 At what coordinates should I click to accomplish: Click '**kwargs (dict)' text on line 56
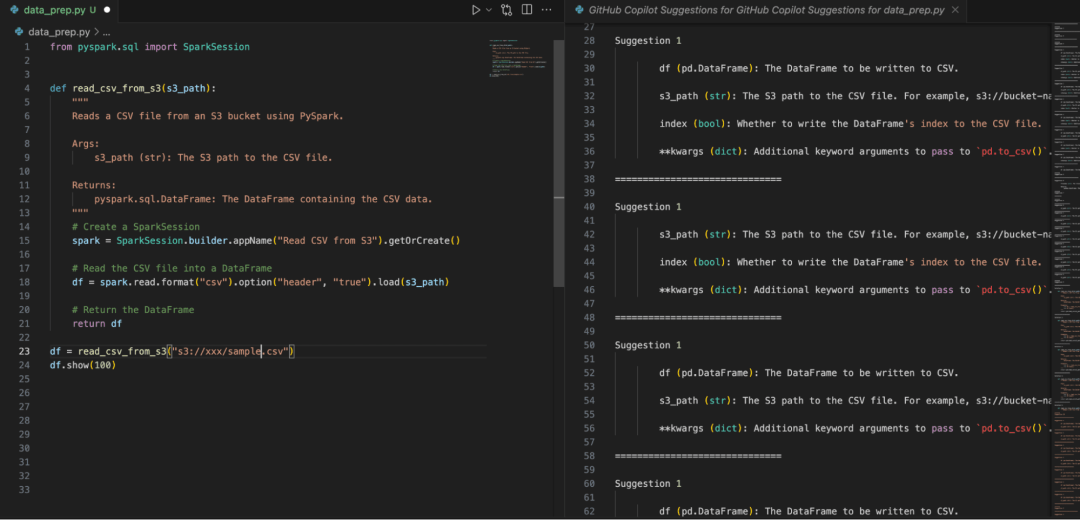tap(700, 428)
